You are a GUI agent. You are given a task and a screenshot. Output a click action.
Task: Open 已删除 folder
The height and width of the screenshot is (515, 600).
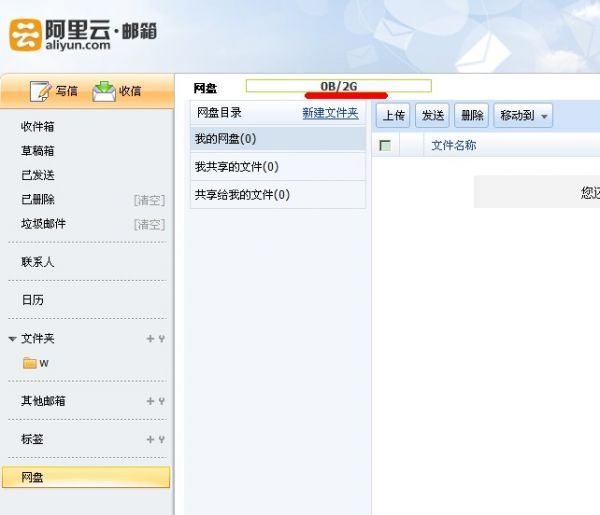pos(38,199)
